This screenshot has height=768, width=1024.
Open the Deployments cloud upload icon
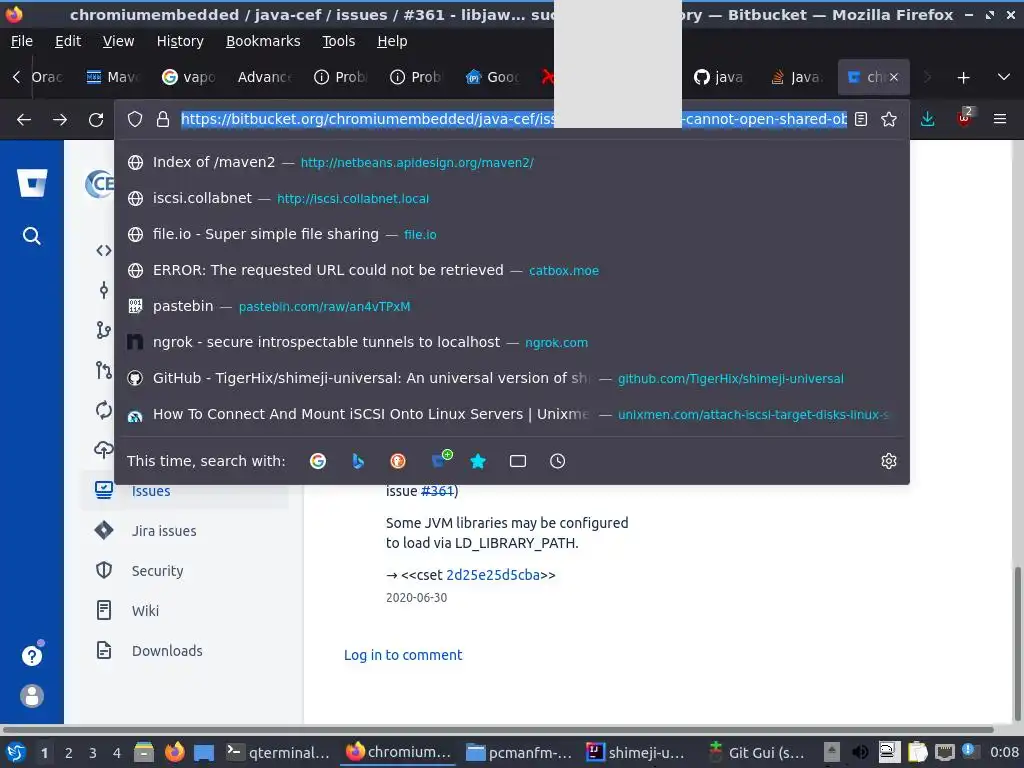(103, 449)
